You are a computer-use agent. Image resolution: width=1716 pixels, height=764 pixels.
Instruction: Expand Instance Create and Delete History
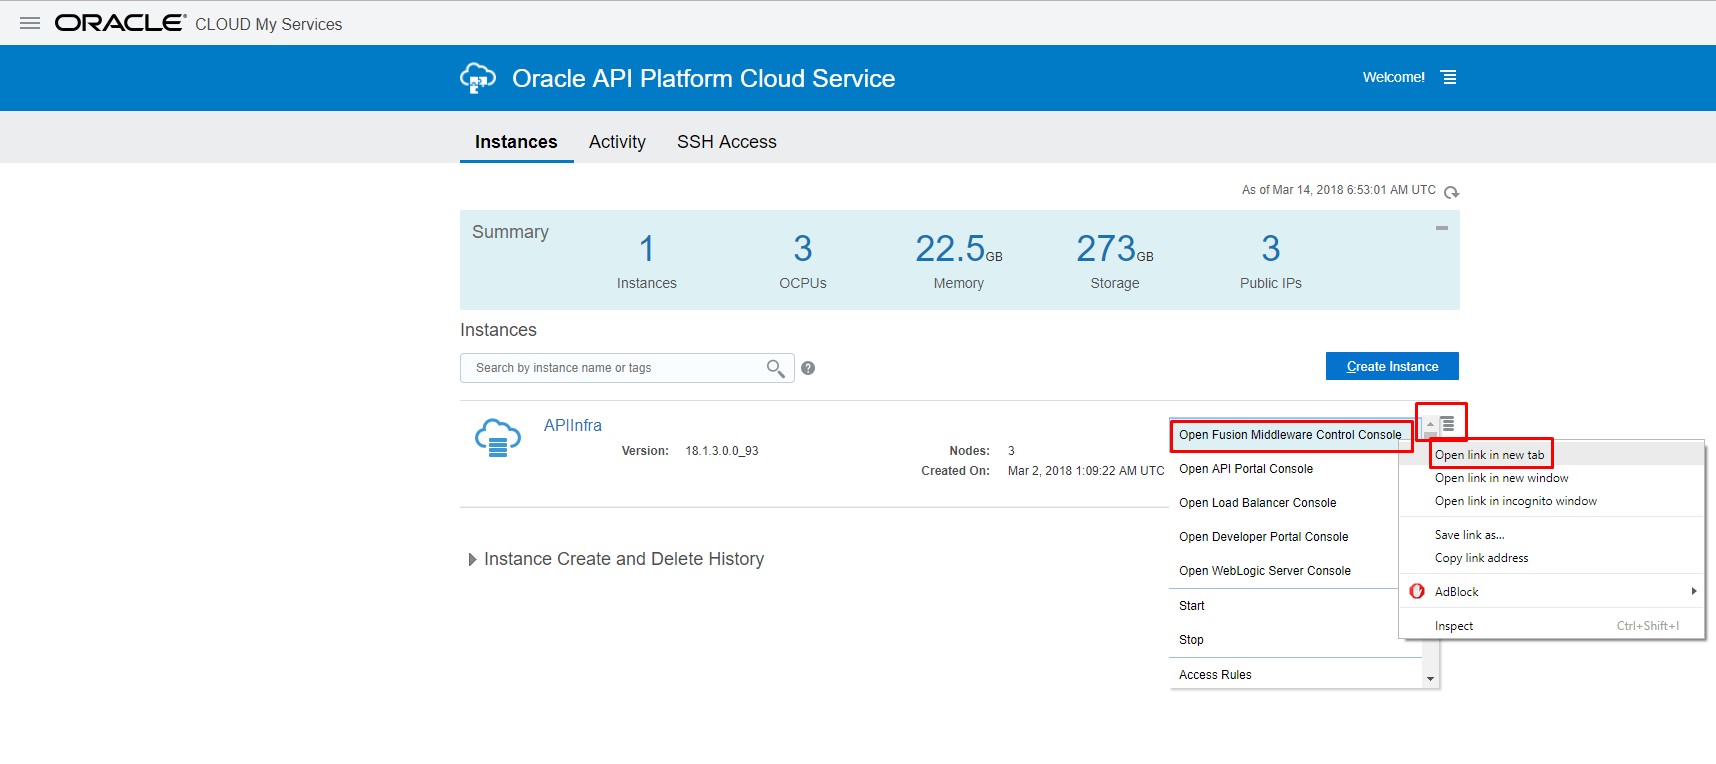472,560
